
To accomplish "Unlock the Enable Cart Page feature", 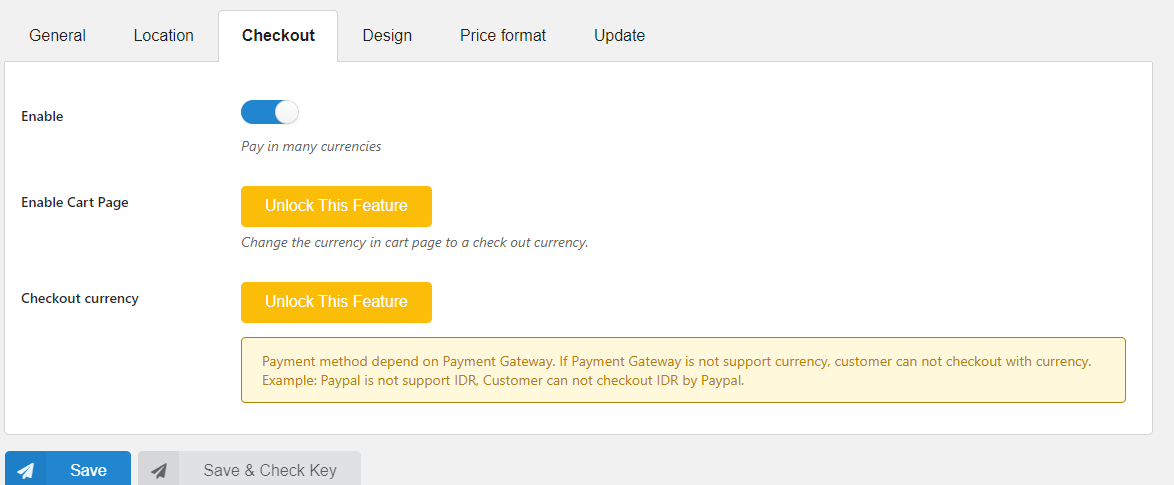I will (x=336, y=206).
